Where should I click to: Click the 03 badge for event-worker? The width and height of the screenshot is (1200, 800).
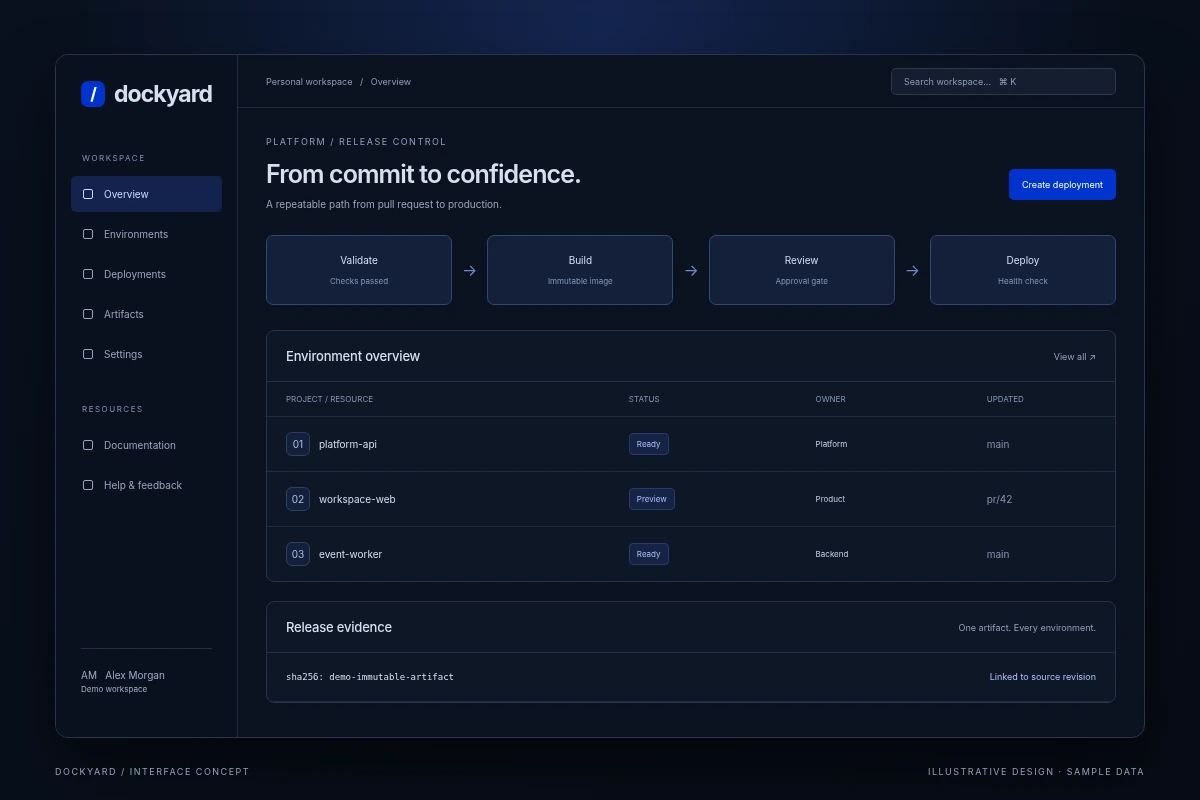click(298, 554)
